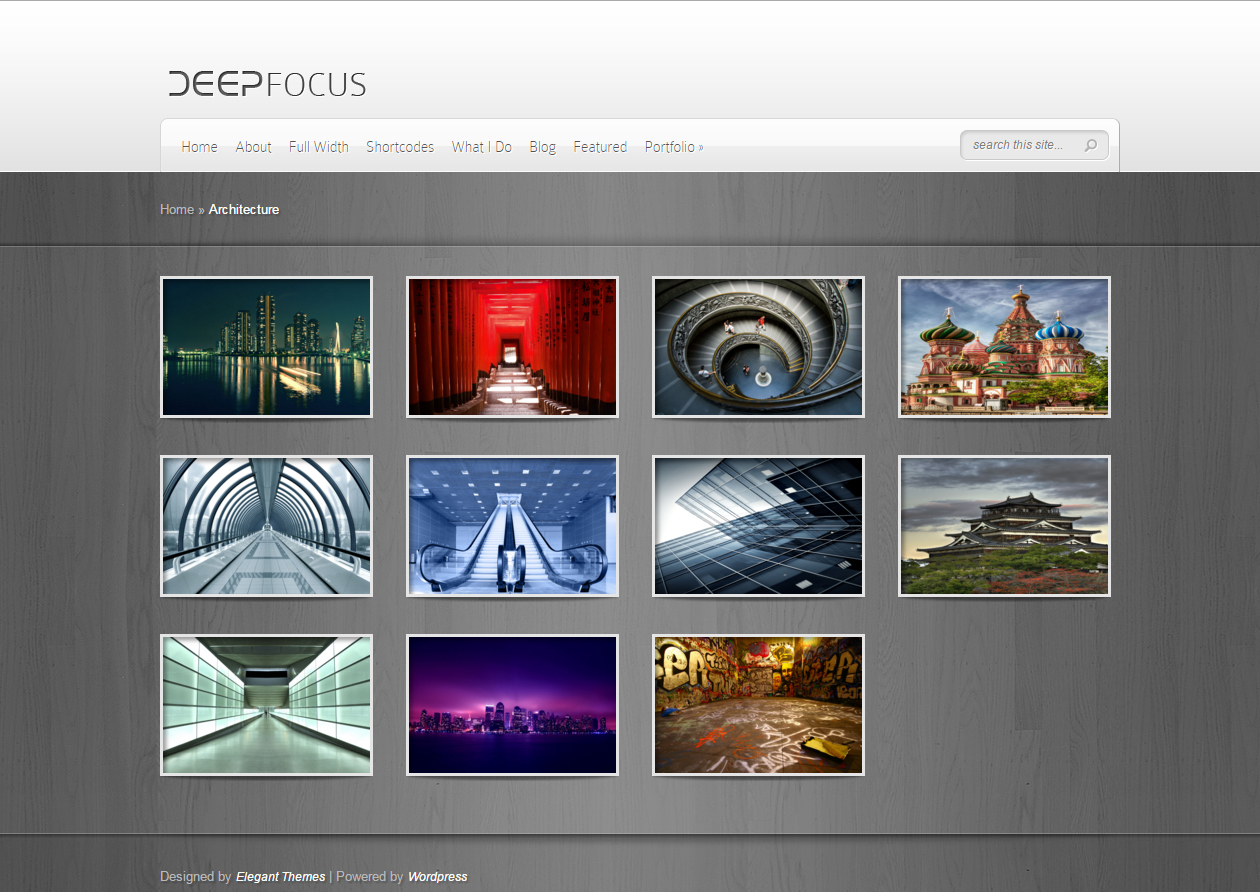This screenshot has height=892, width=1260.
Task: Switch to the Blog section
Action: (x=542, y=147)
